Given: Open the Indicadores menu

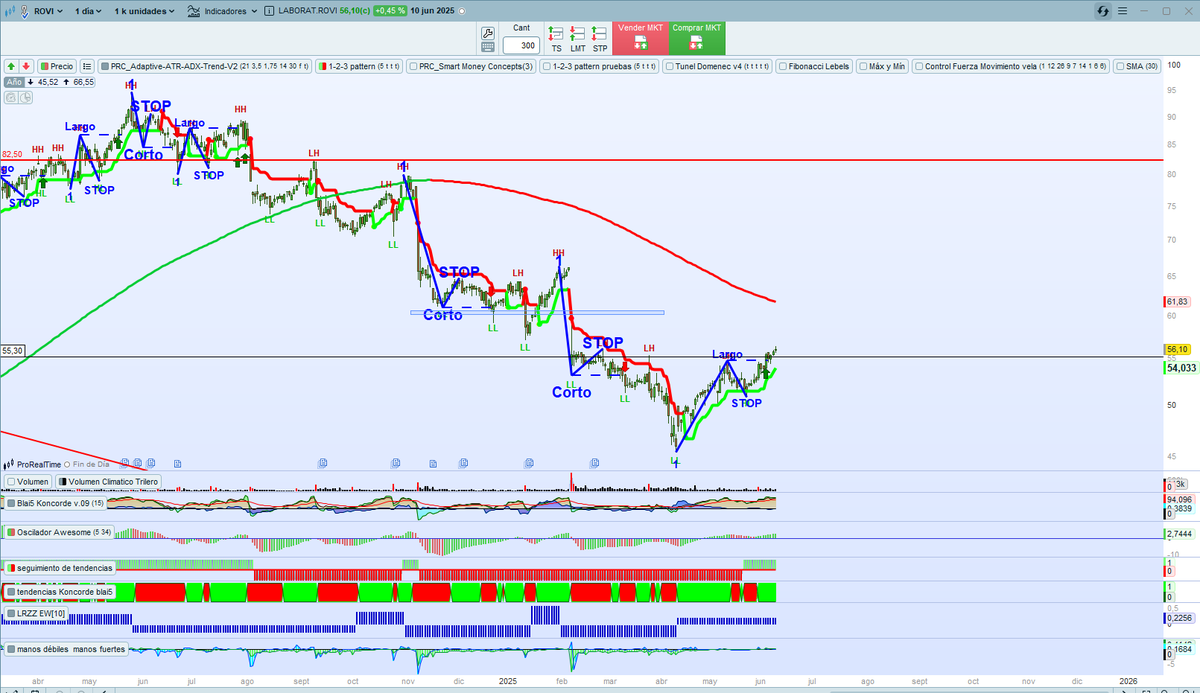Looking at the screenshot, I should click(x=221, y=11).
